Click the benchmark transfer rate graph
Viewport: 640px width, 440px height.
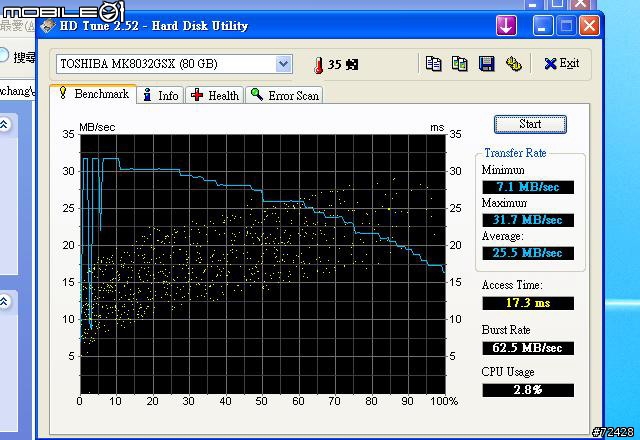pyautogui.click(x=262, y=264)
